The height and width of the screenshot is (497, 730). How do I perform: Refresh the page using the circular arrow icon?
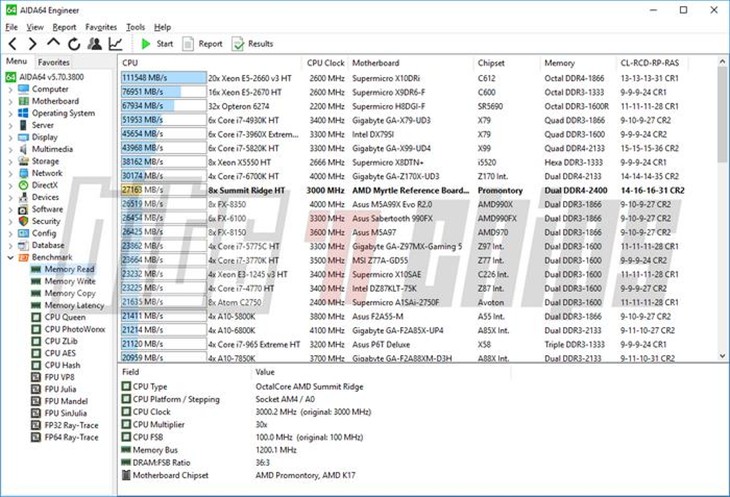click(74, 44)
